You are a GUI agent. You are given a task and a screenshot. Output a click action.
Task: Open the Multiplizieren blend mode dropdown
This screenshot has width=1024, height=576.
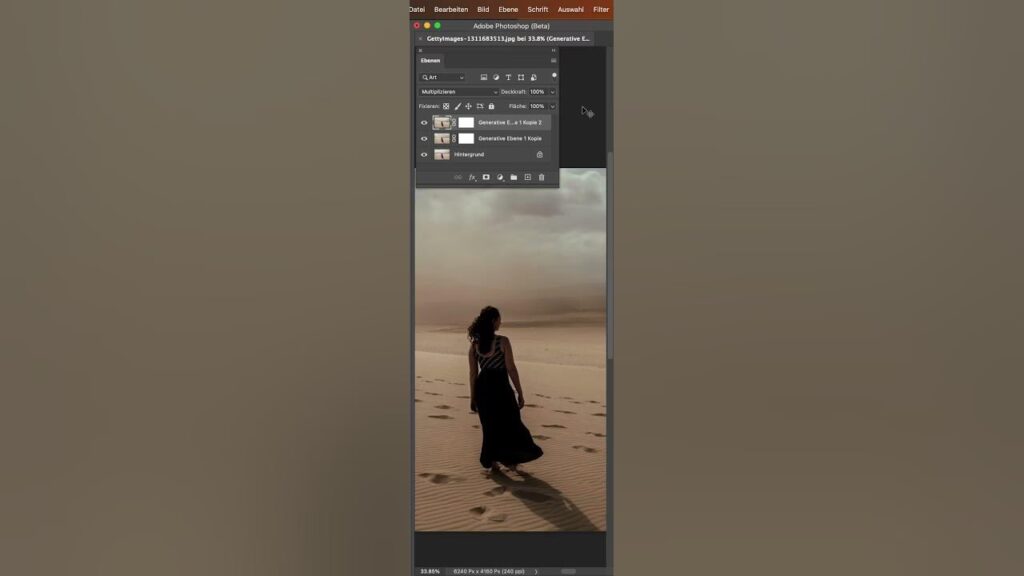coord(458,92)
